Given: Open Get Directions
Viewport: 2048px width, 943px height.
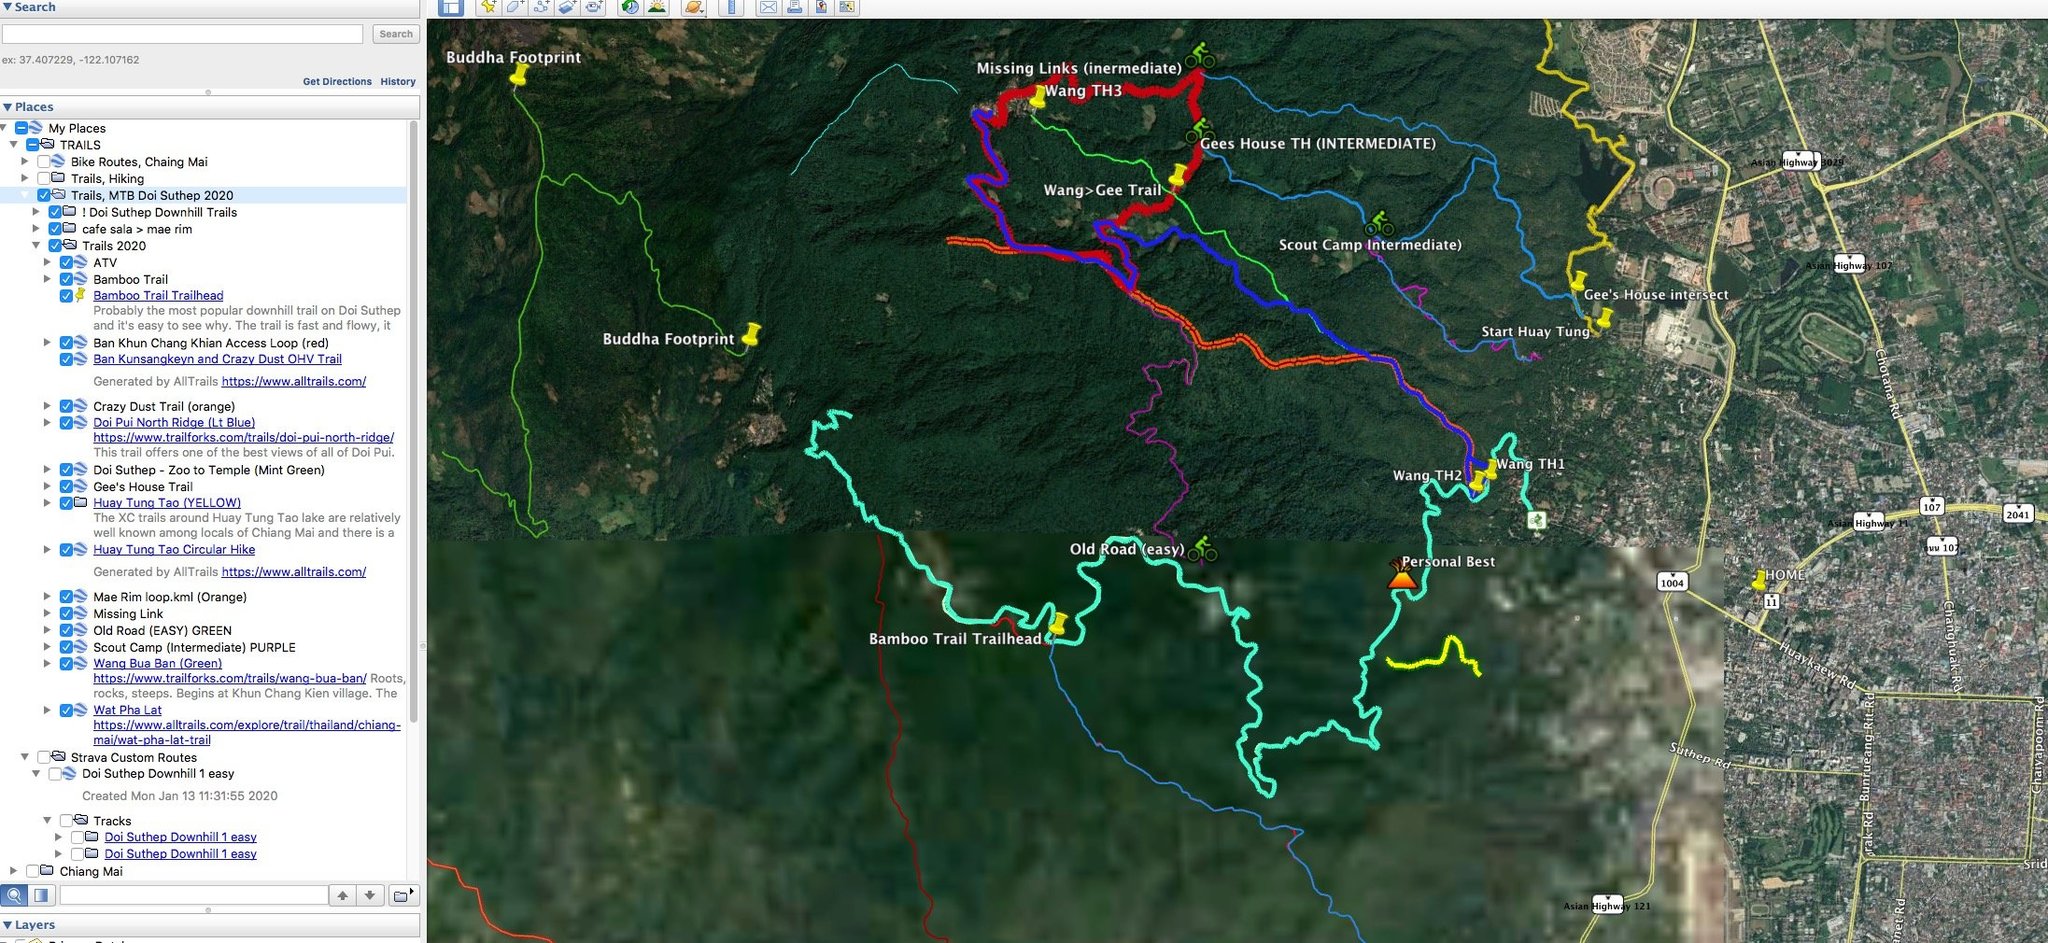Looking at the screenshot, I should click(337, 82).
